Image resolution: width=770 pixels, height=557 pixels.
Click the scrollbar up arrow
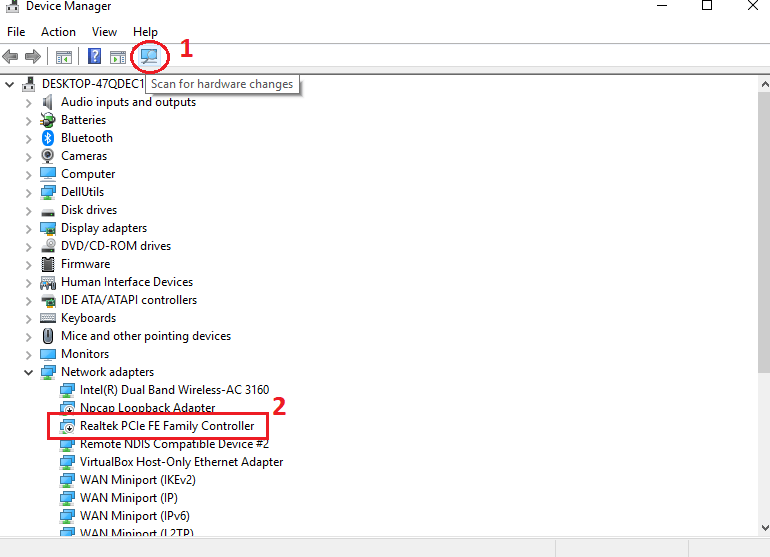pos(764,84)
